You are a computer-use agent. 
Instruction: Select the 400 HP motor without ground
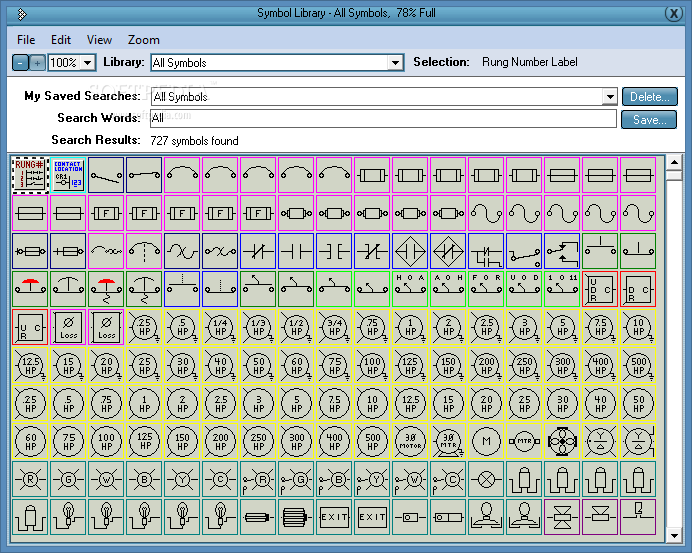(x=334, y=441)
